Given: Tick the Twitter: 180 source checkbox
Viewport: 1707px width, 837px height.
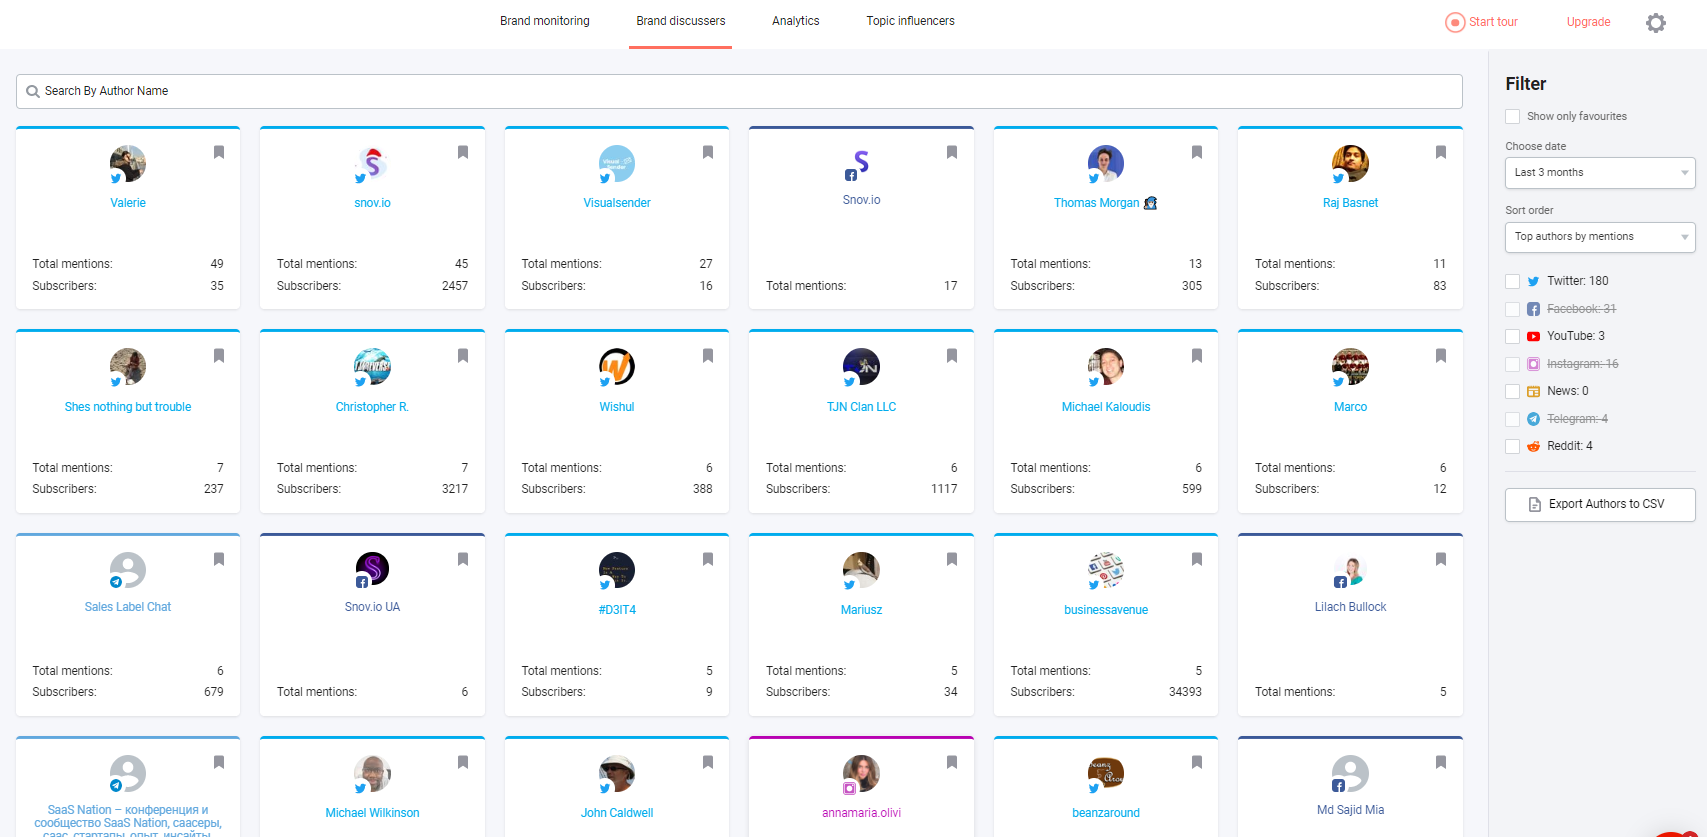Looking at the screenshot, I should pos(1513,281).
